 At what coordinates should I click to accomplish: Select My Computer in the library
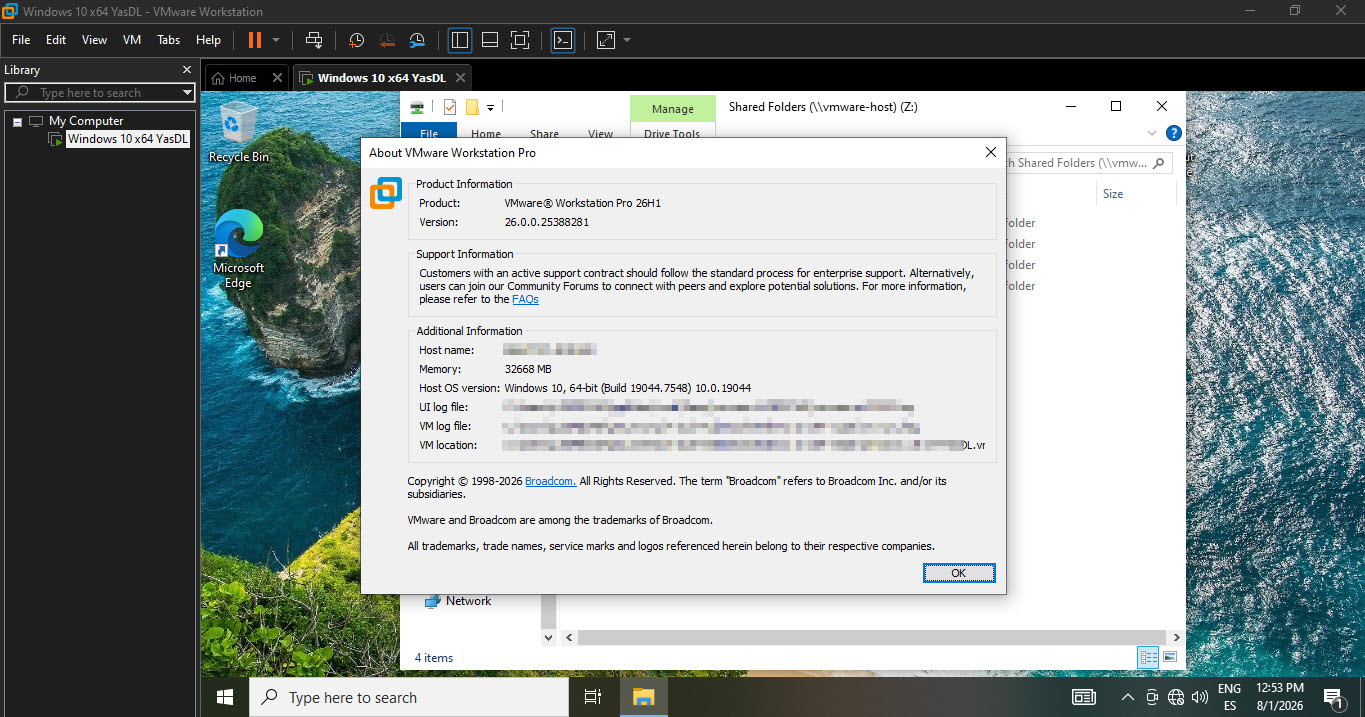click(86, 121)
